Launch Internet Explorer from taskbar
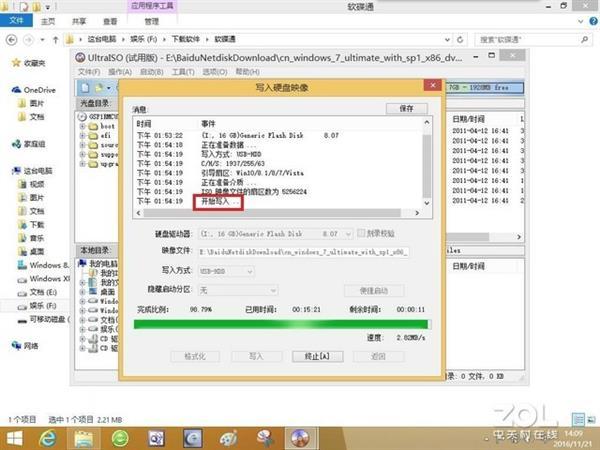Viewport: 600px width, 450px height. (x=47, y=439)
